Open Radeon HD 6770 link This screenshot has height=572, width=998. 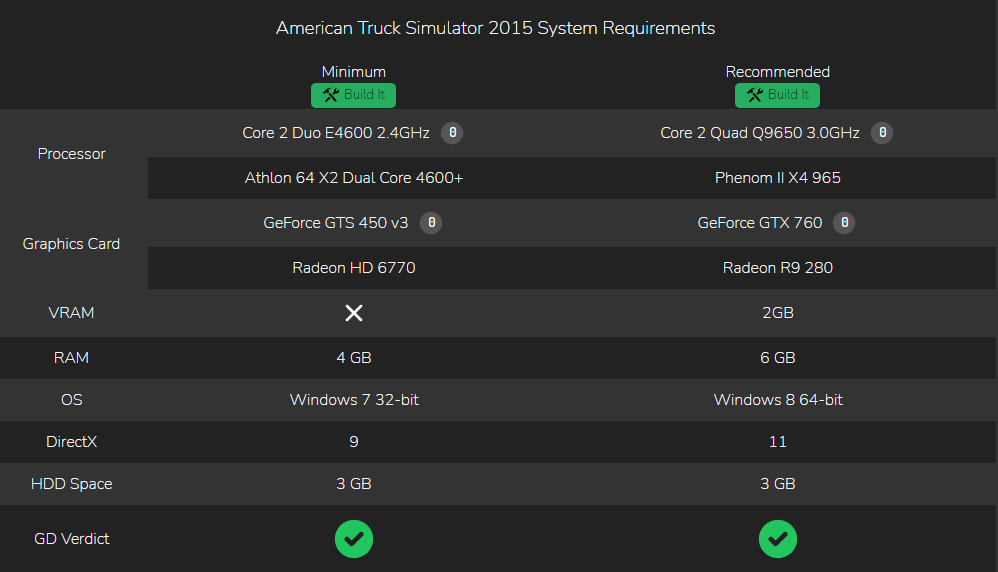354,268
